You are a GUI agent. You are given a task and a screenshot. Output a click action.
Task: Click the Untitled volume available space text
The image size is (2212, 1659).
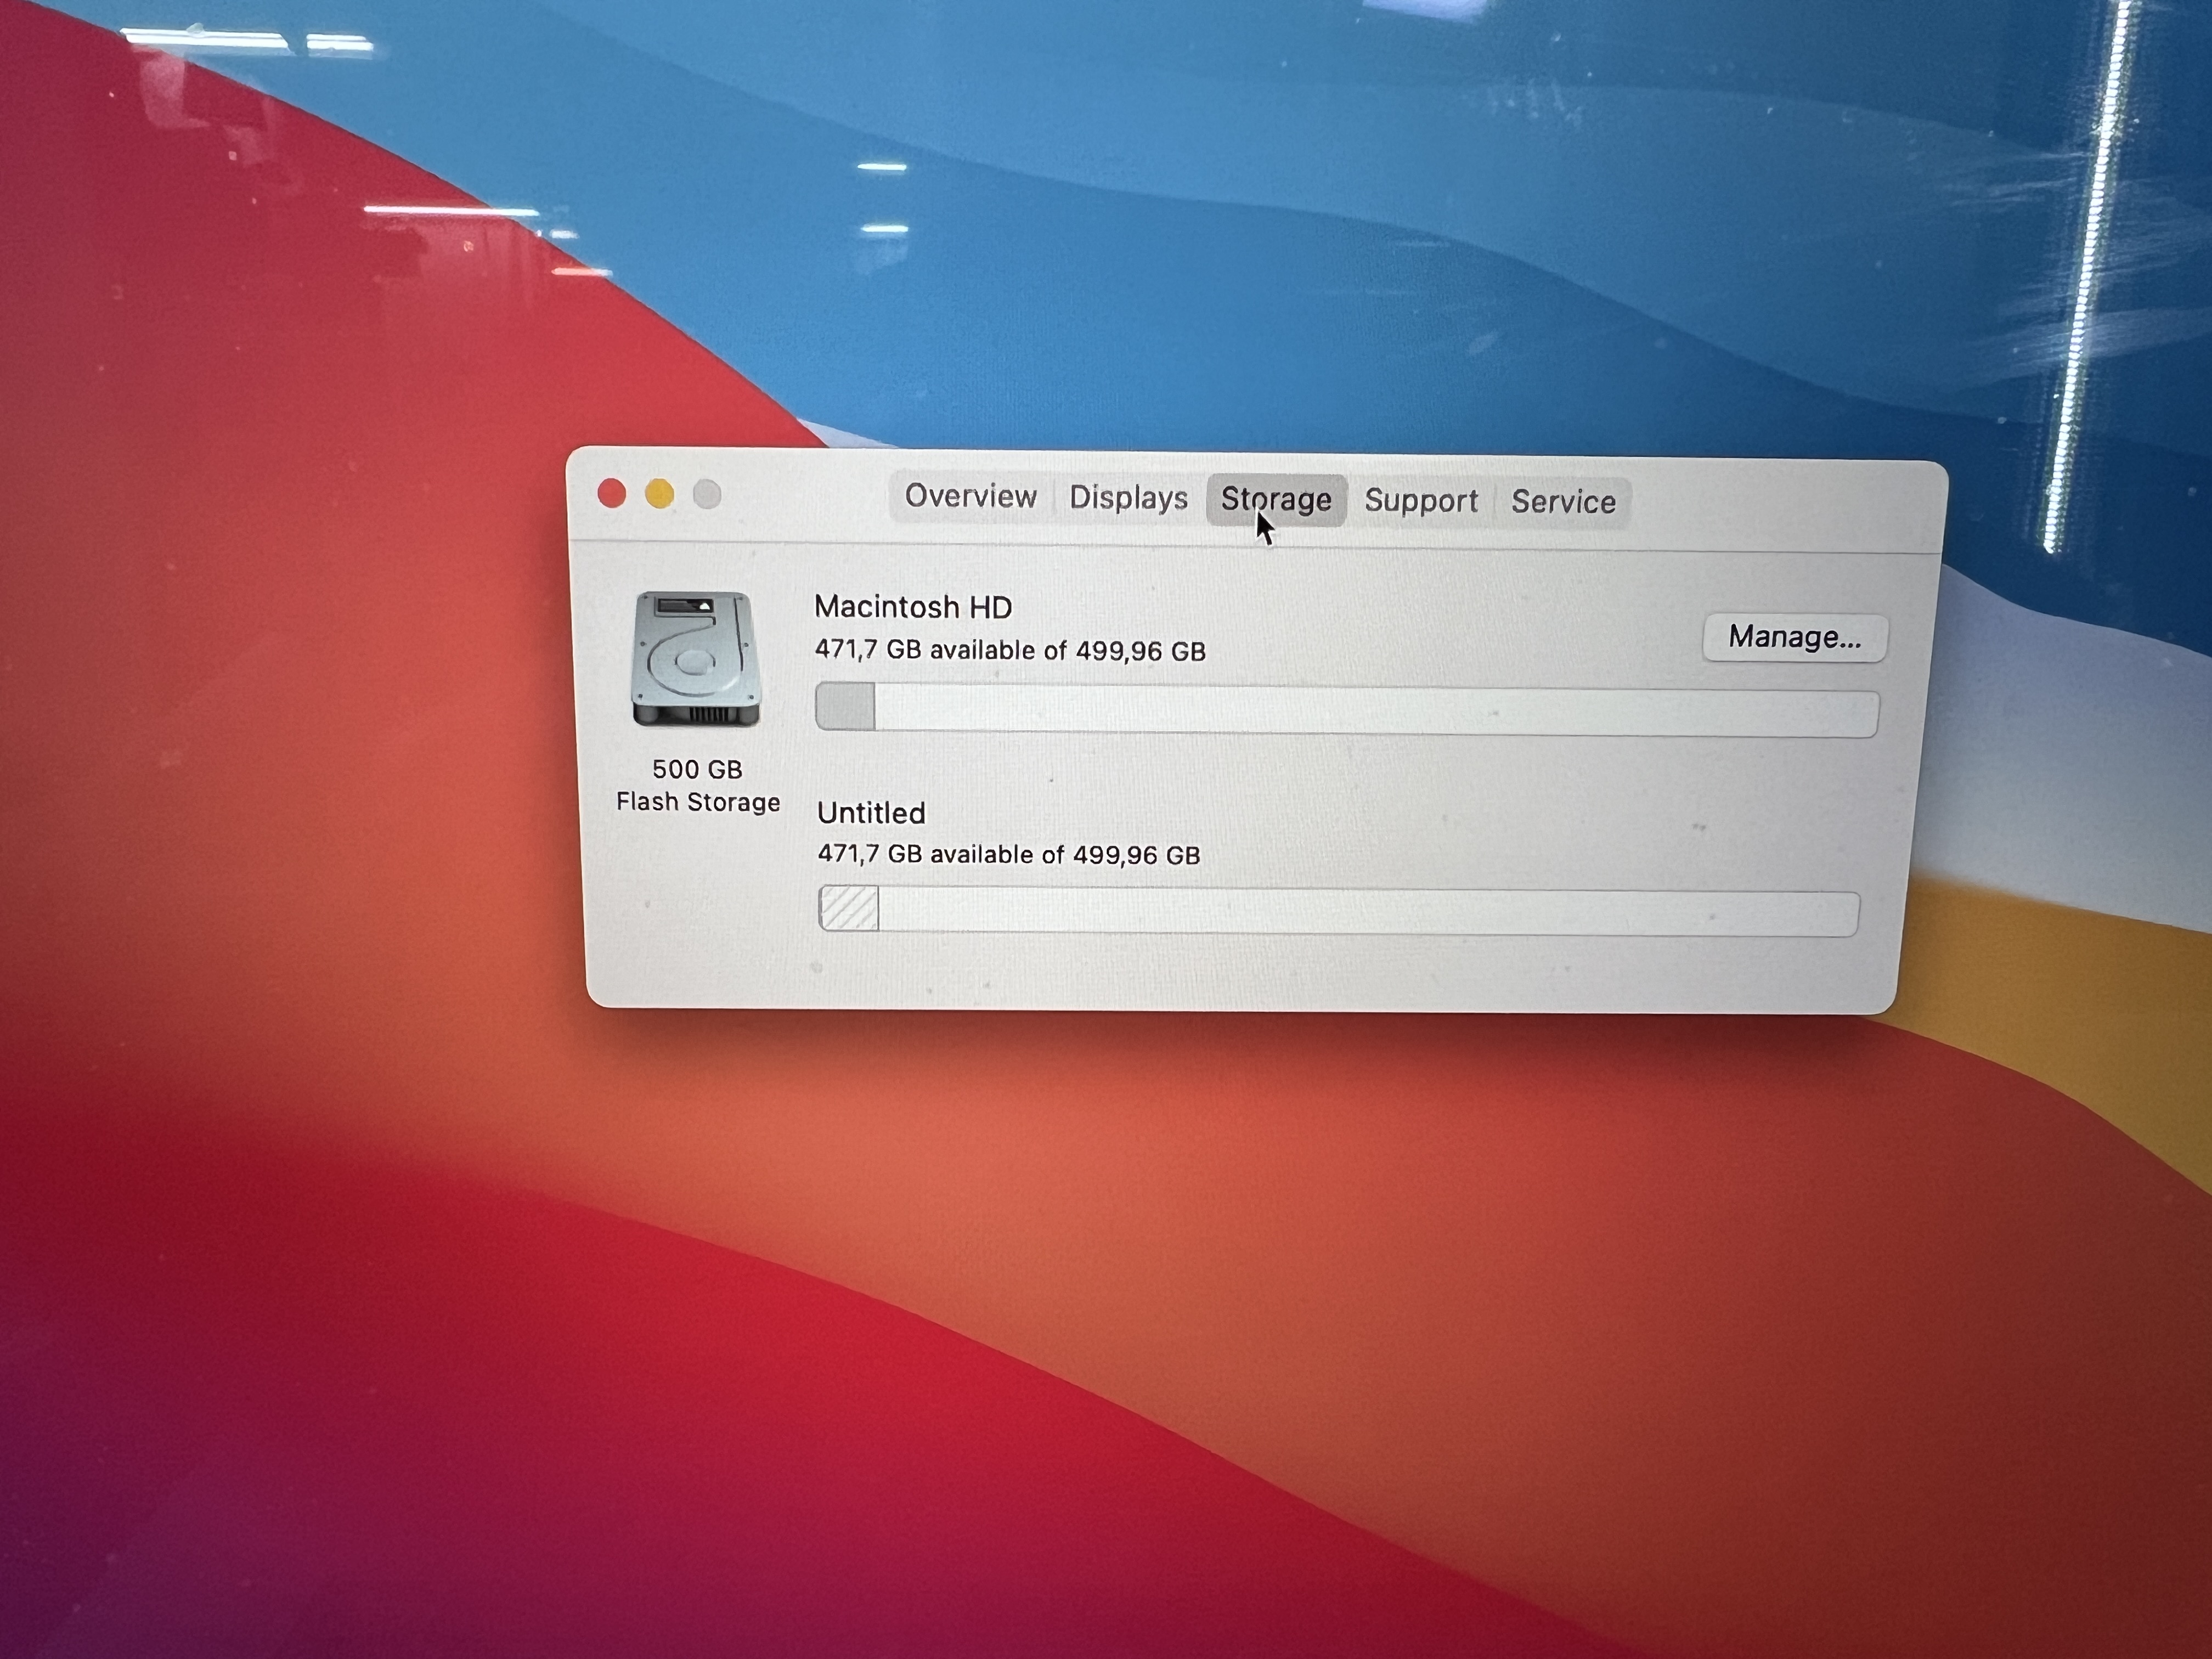pyautogui.click(x=1008, y=854)
